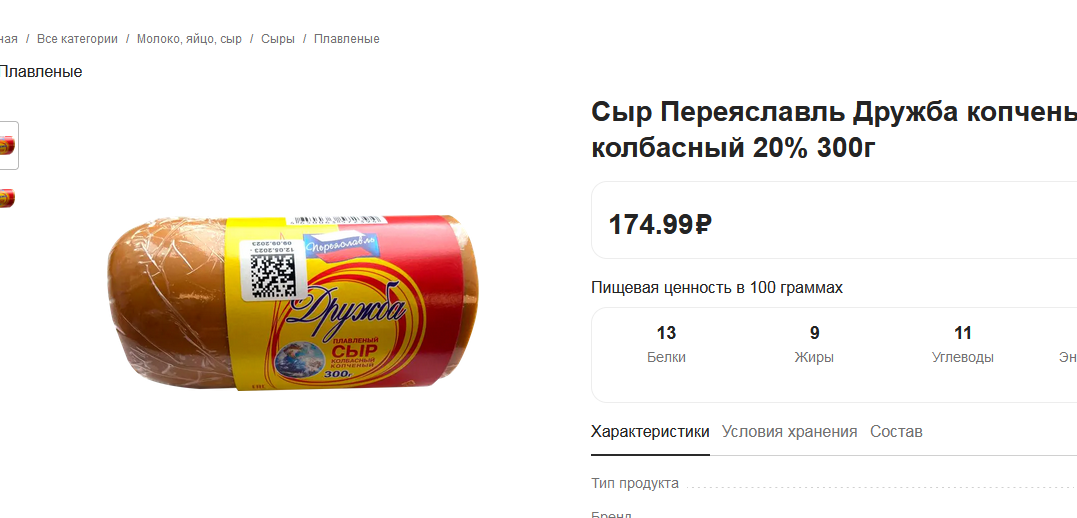Open the Состав tab
Viewport: 1077px width, 518px height.
[x=896, y=432]
